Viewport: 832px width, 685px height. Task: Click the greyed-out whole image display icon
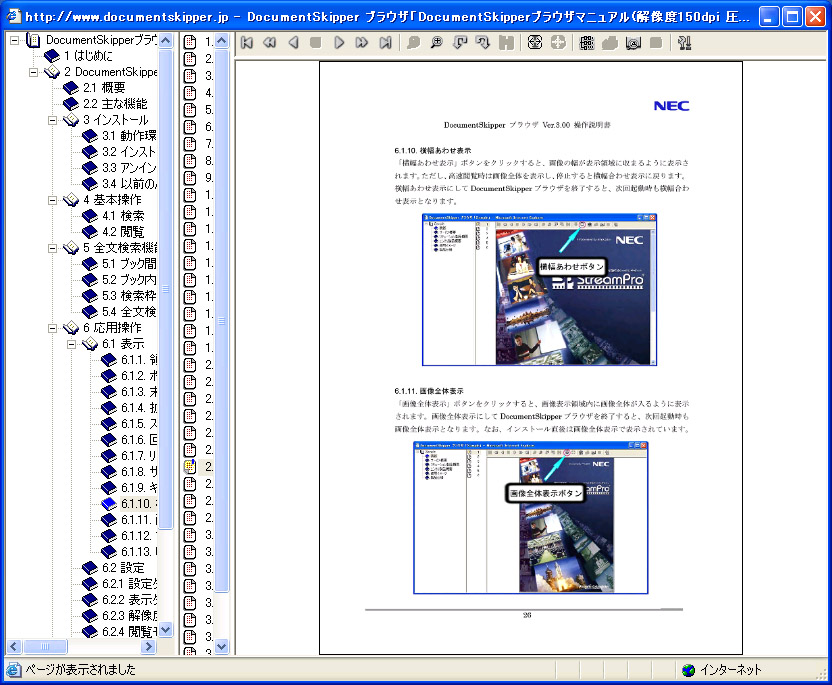pyautogui.click(x=558, y=42)
